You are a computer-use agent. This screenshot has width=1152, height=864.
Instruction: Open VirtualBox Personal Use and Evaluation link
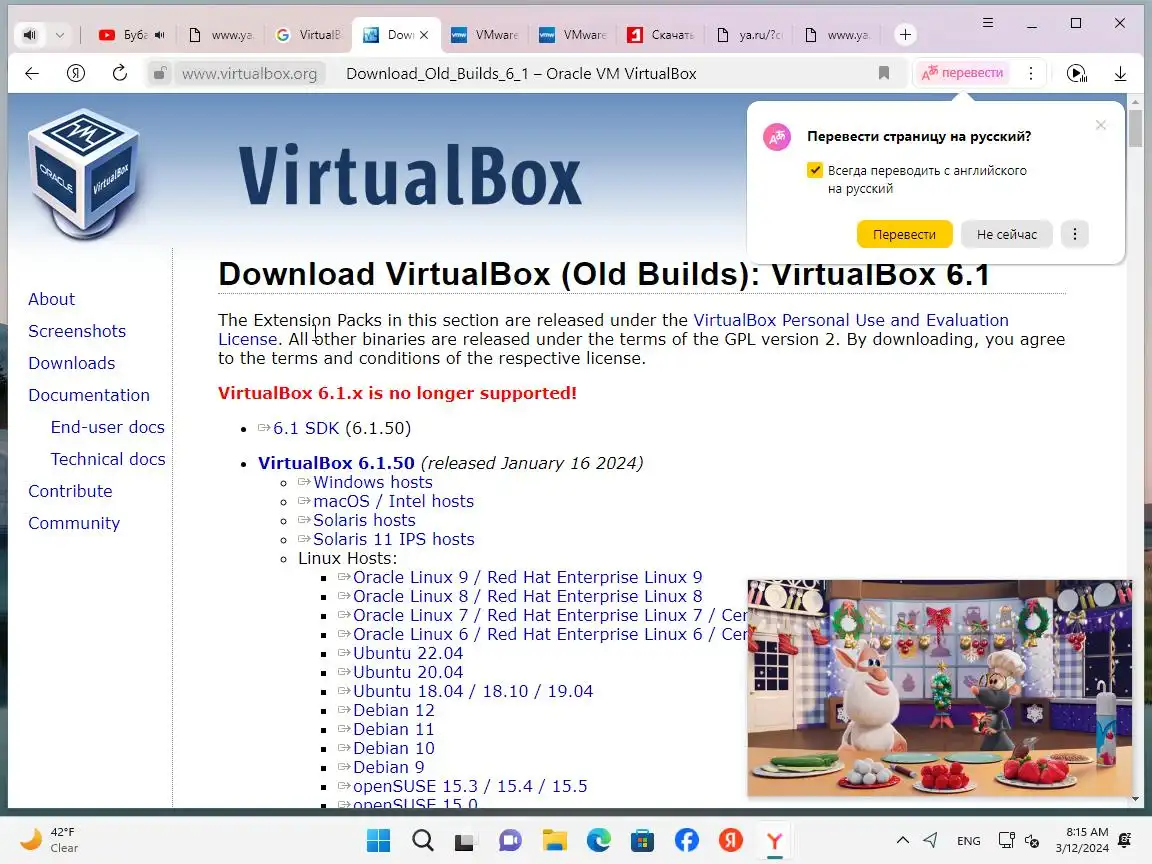[x=851, y=320]
